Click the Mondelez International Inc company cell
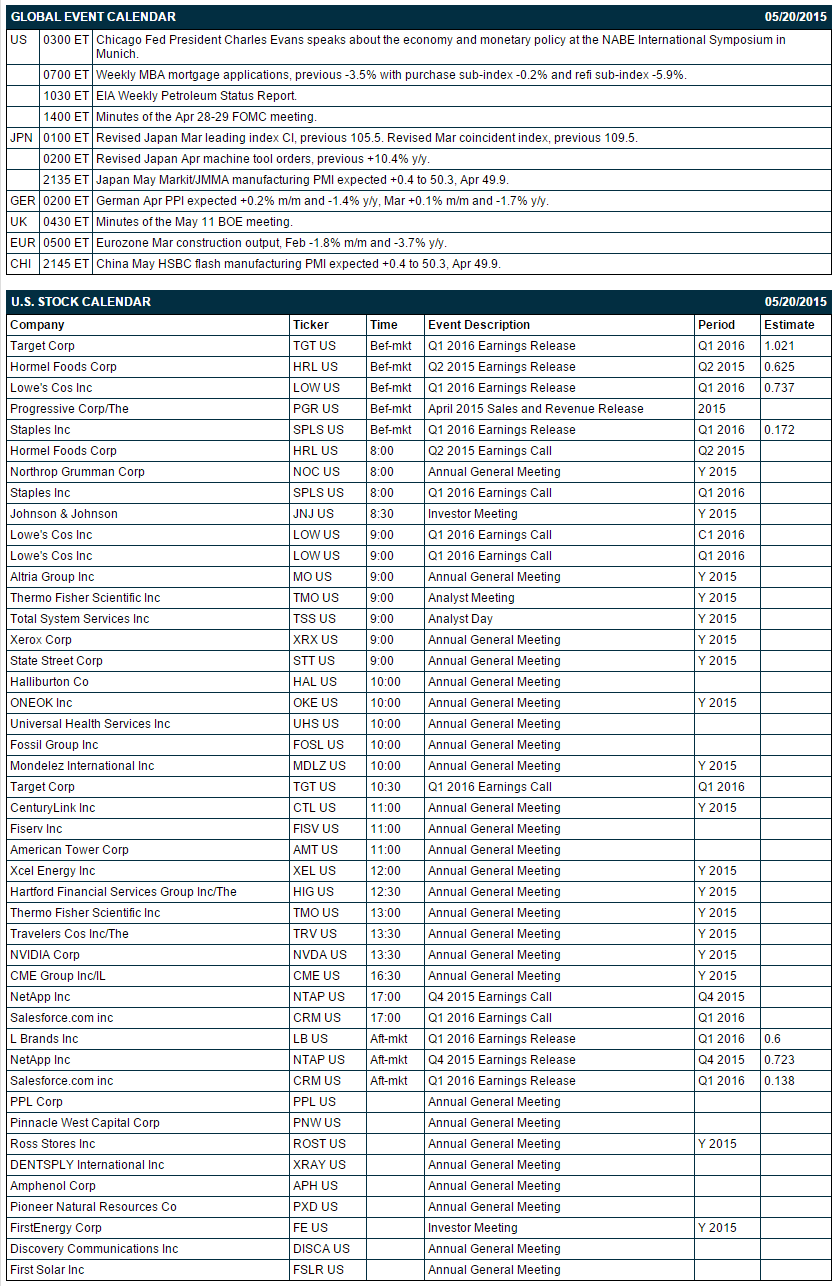This screenshot has width=837, height=1286. pyautogui.click(x=148, y=766)
